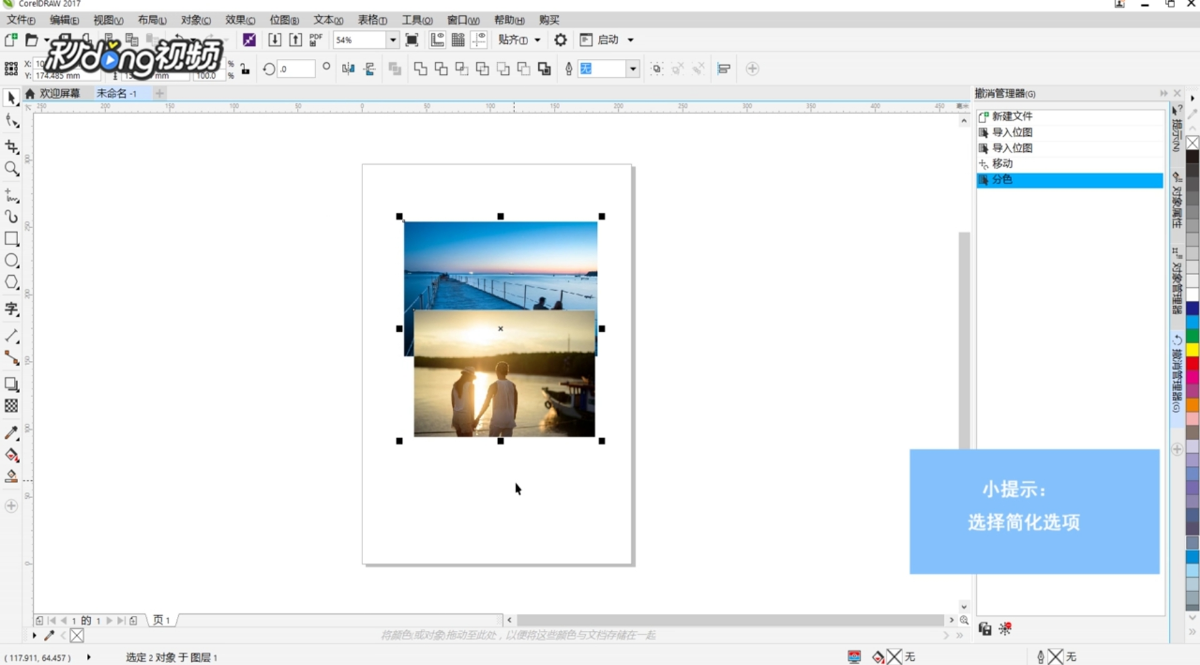Select the Shape tool
Image resolution: width=1200 pixels, height=665 pixels.
pos(11,122)
